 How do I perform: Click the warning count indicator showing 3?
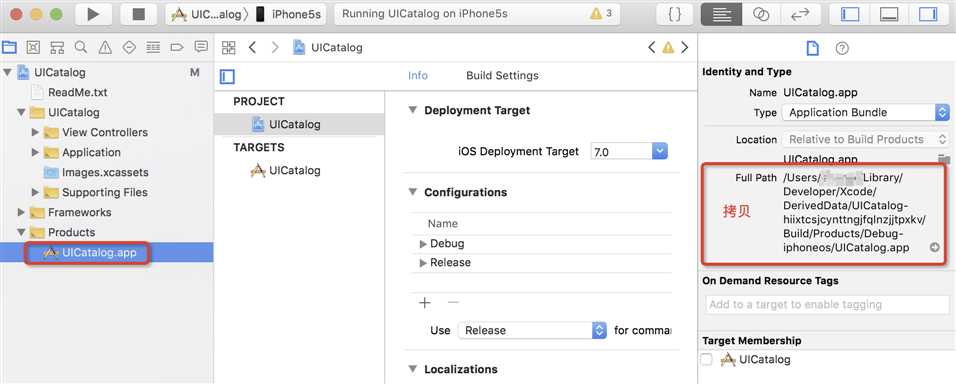click(x=601, y=13)
